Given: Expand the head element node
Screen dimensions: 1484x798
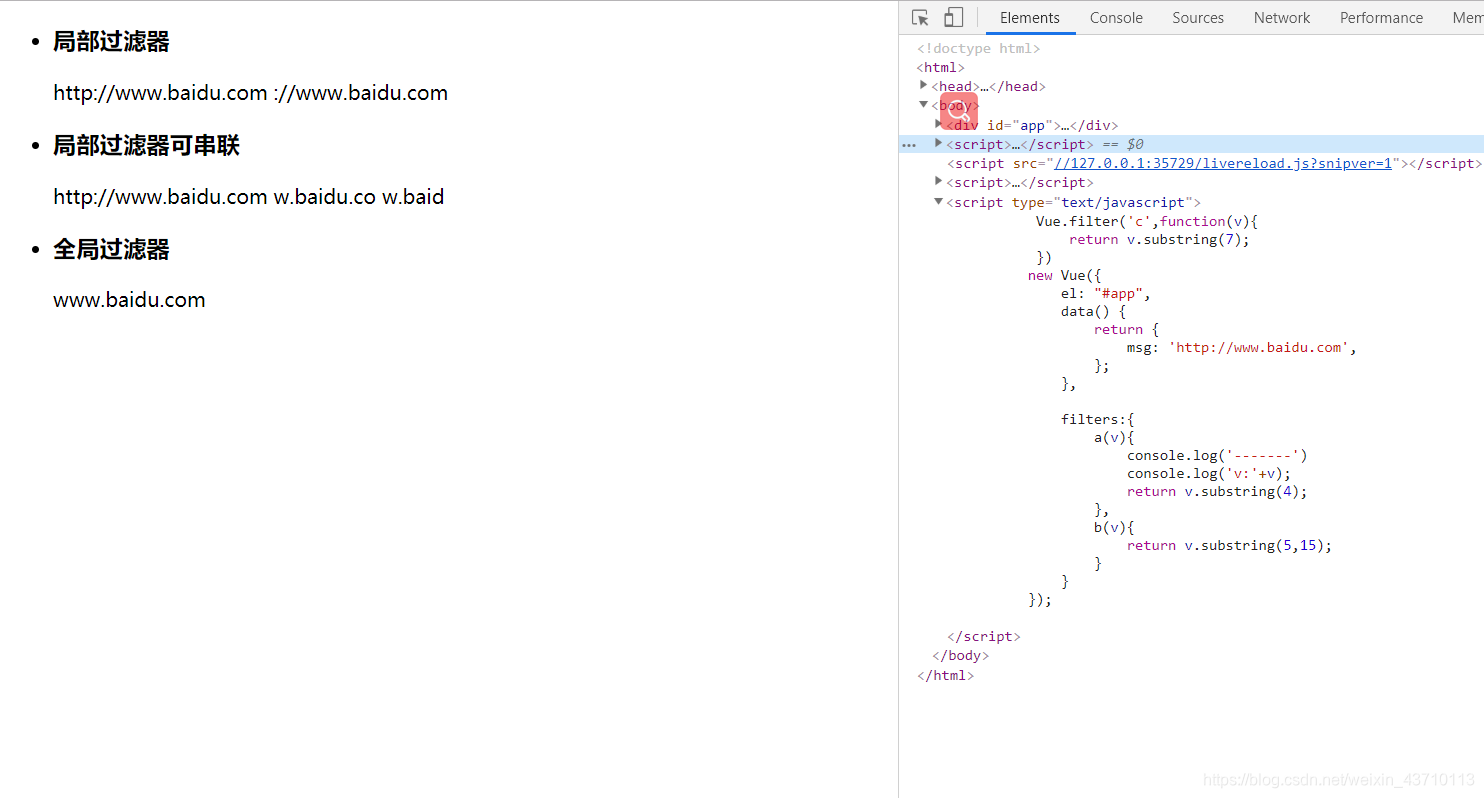Looking at the screenshot, I should [924, 86].
